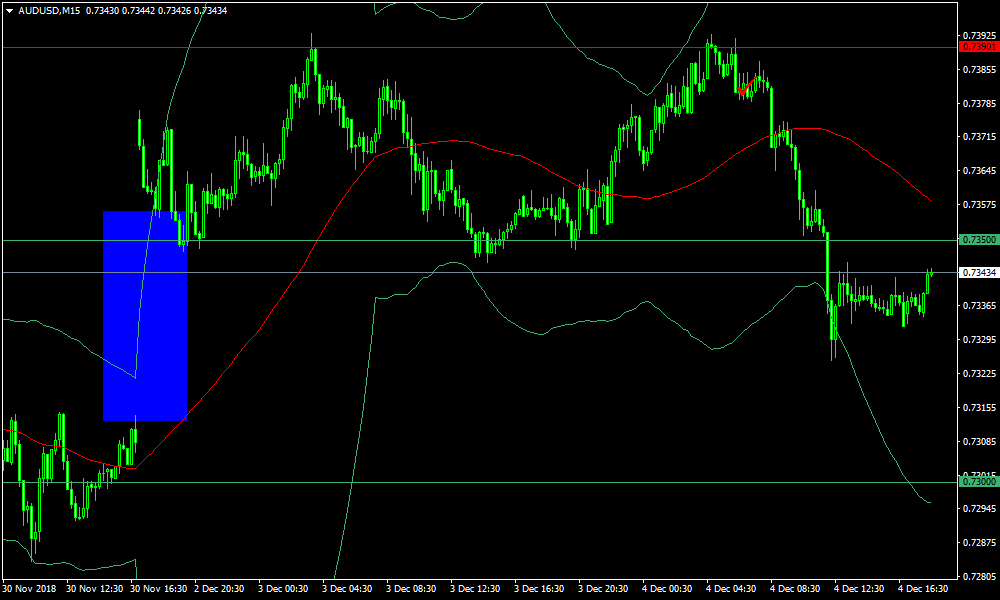Click the 0.73295 price axis value

click(x=980, y=339)
